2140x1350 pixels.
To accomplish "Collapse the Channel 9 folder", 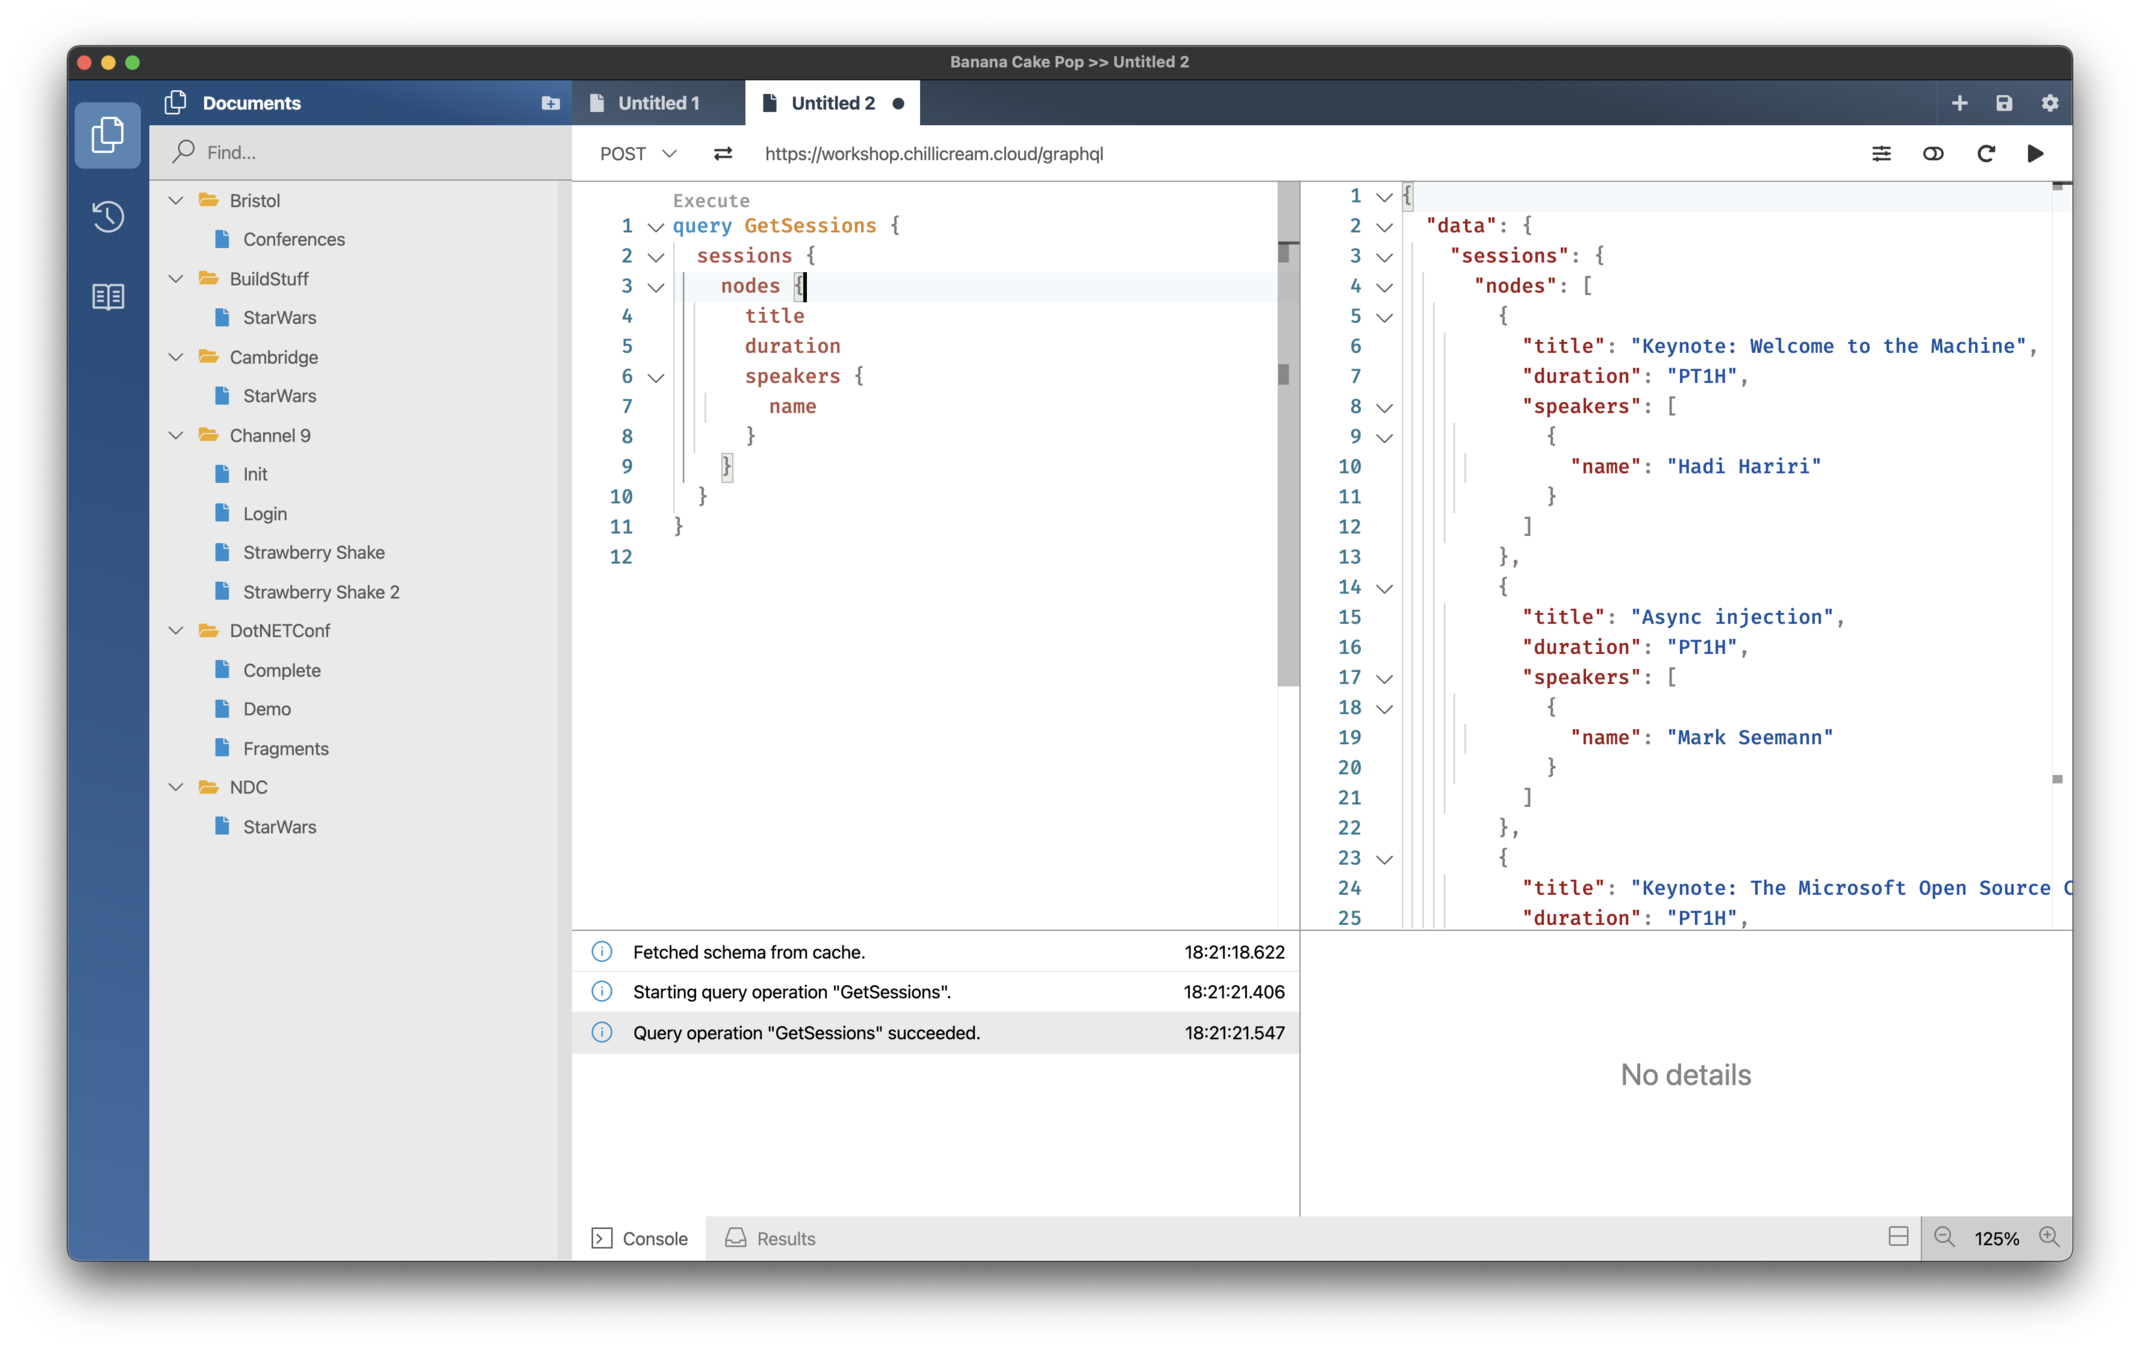I will pos(176,435).
